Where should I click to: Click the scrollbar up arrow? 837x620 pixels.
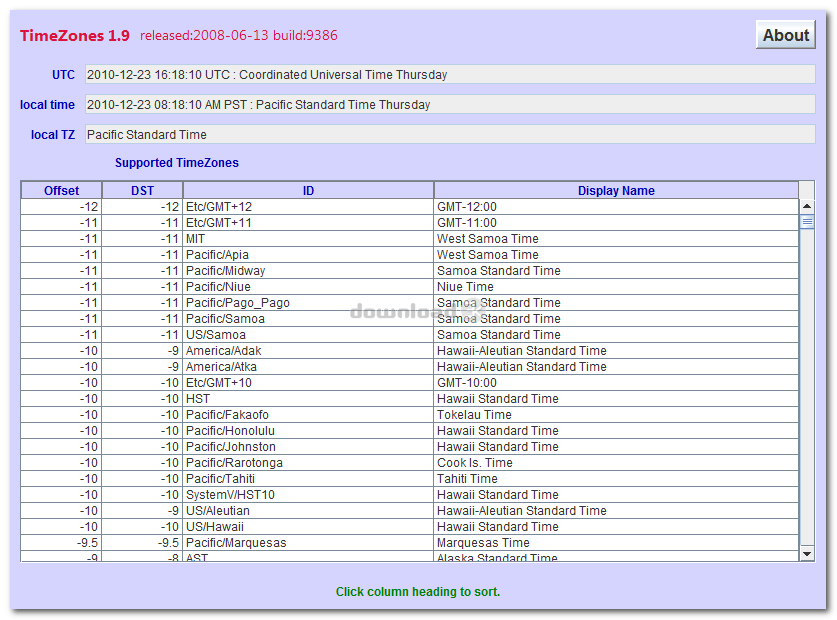click(x=807, y=206)
